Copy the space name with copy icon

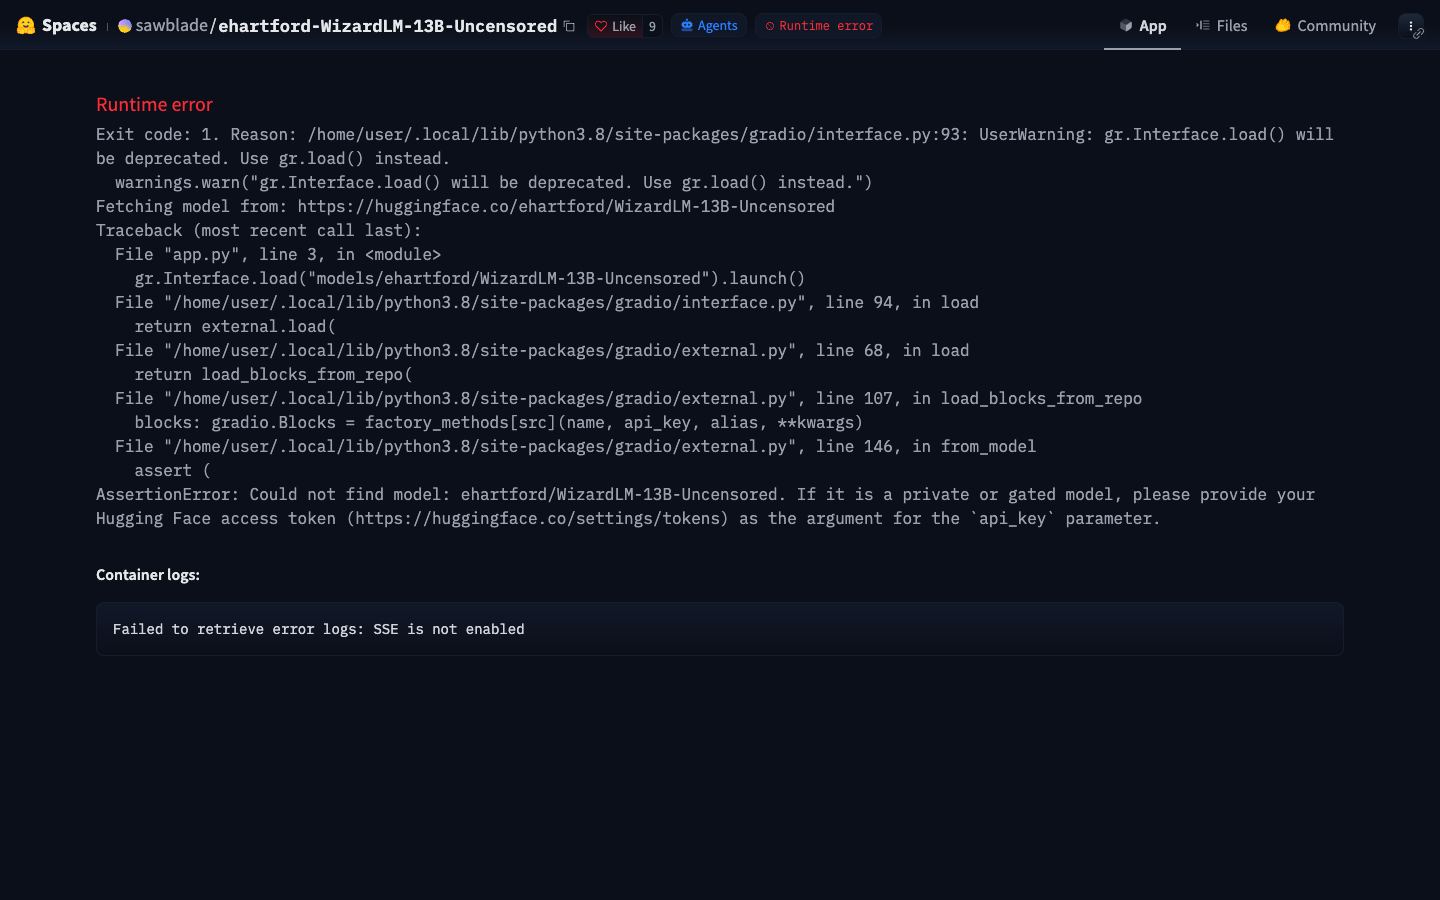569,26
